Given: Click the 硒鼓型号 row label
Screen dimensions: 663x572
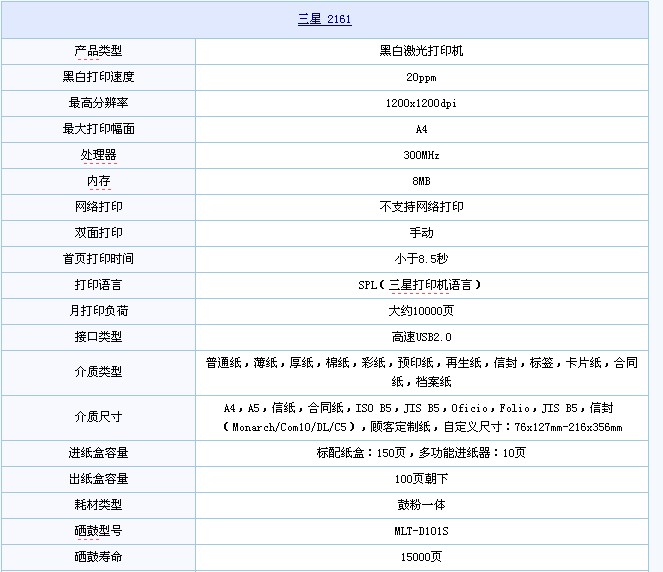Looking at the screenshot, I should point(98,531).
